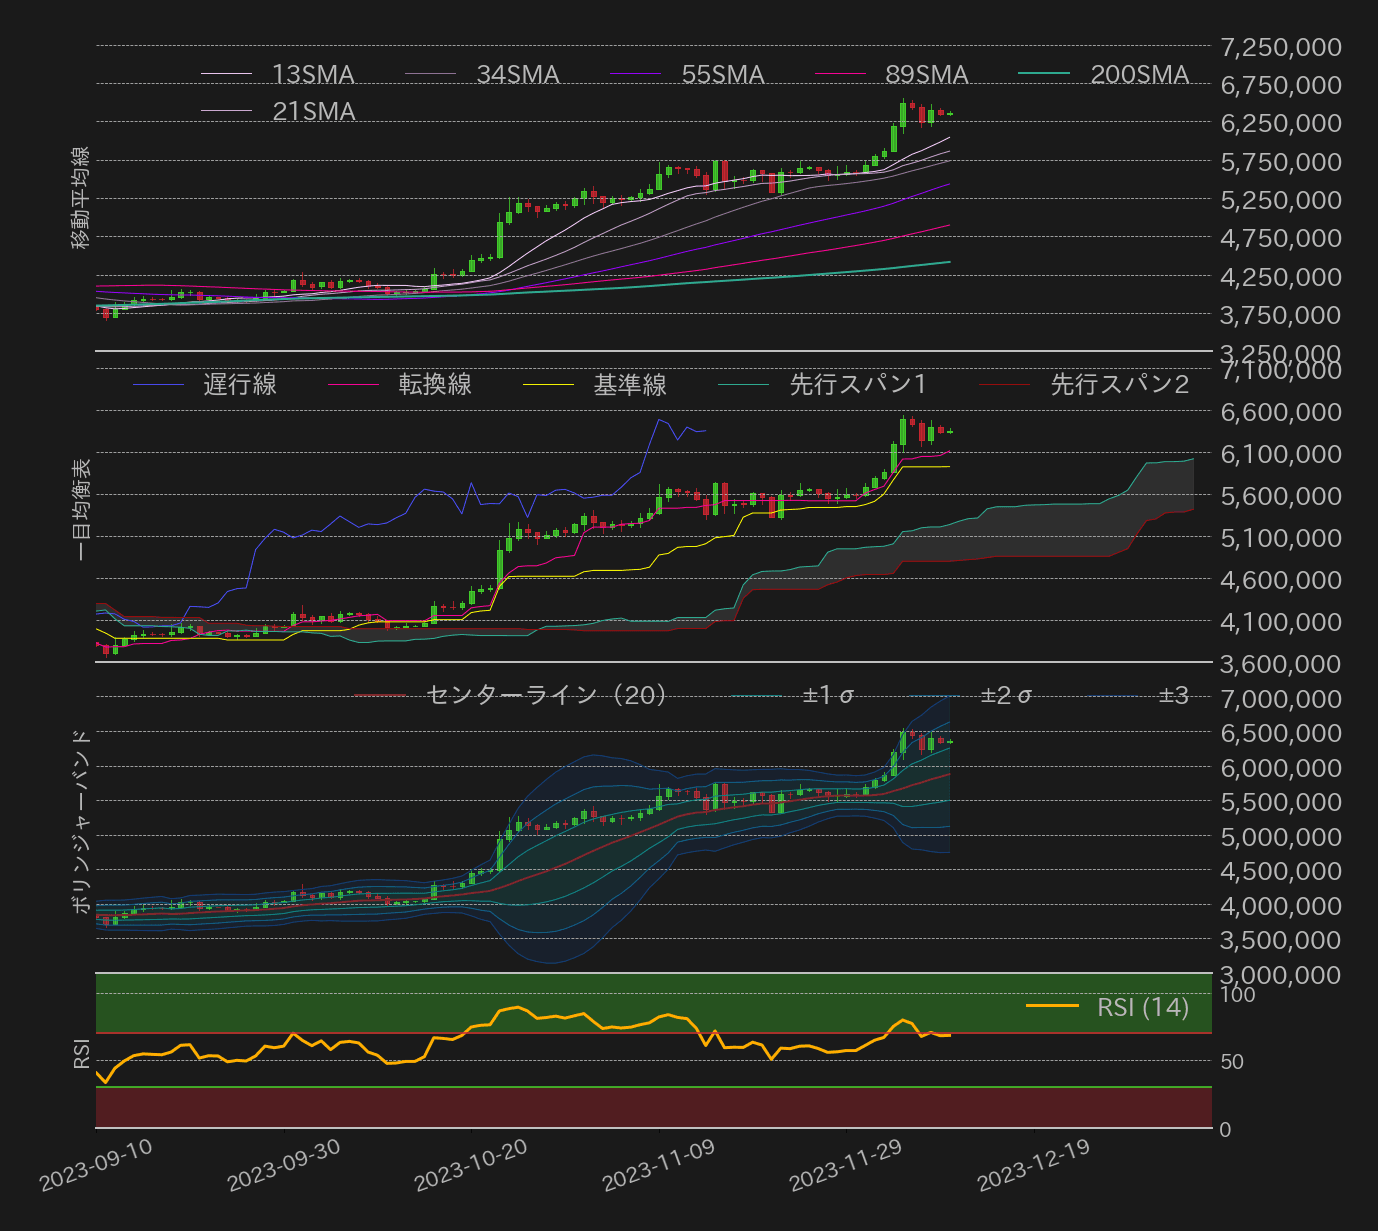Click the センターライン（20） legend label
The image size is (1378, 1231).
[546, 695]
